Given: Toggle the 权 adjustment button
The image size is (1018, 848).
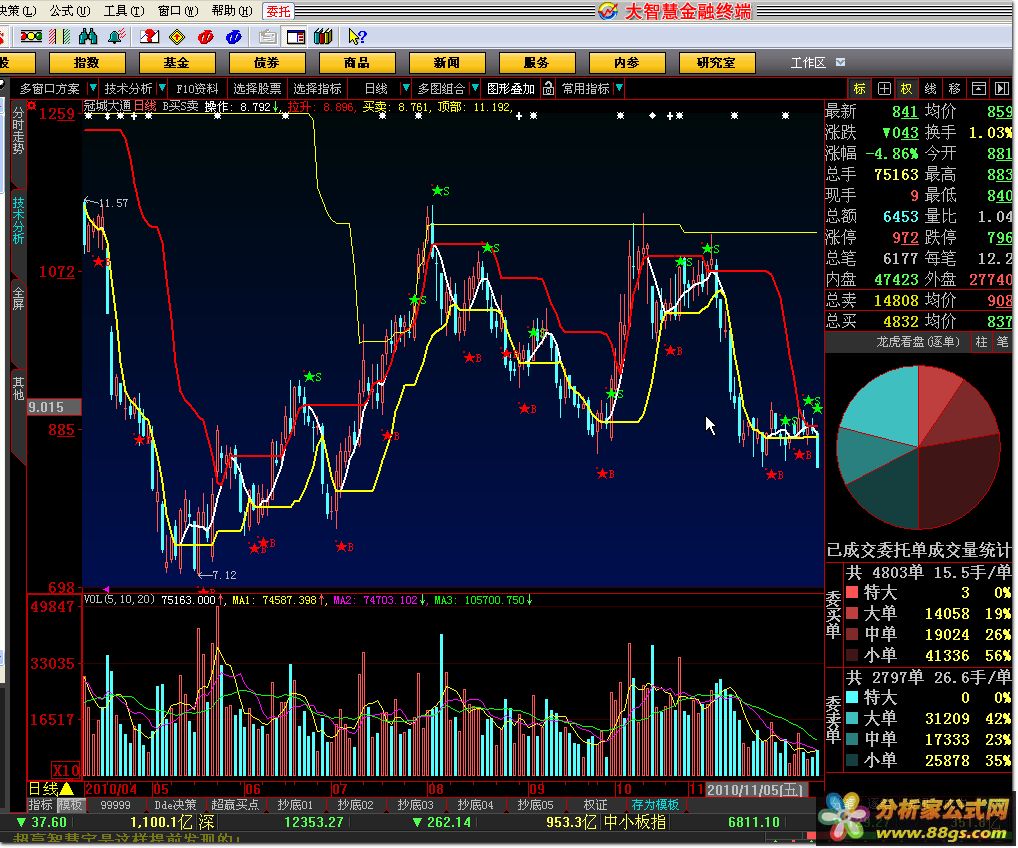Looking at the screenshot, I should [907, 88].
